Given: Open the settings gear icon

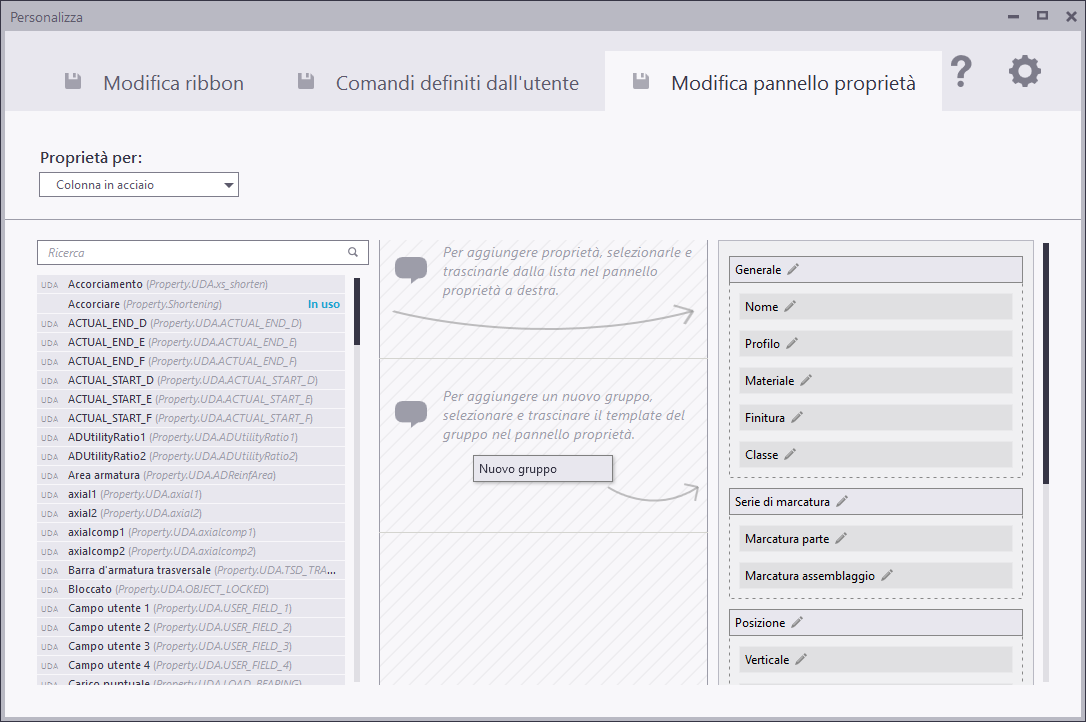Looking at the screenshot, I should 1024,71.
